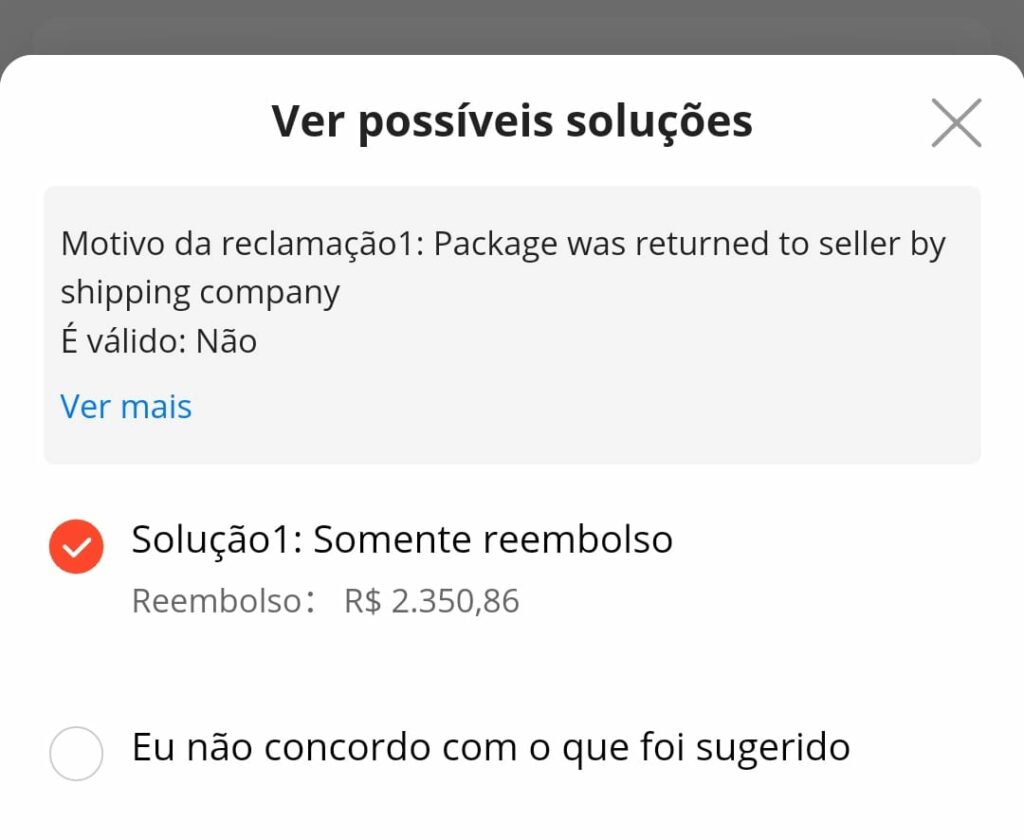Click the 'Solução1: Somente reembolso' label
This screenshot has width=1024, height=840.
click(402, 540)
